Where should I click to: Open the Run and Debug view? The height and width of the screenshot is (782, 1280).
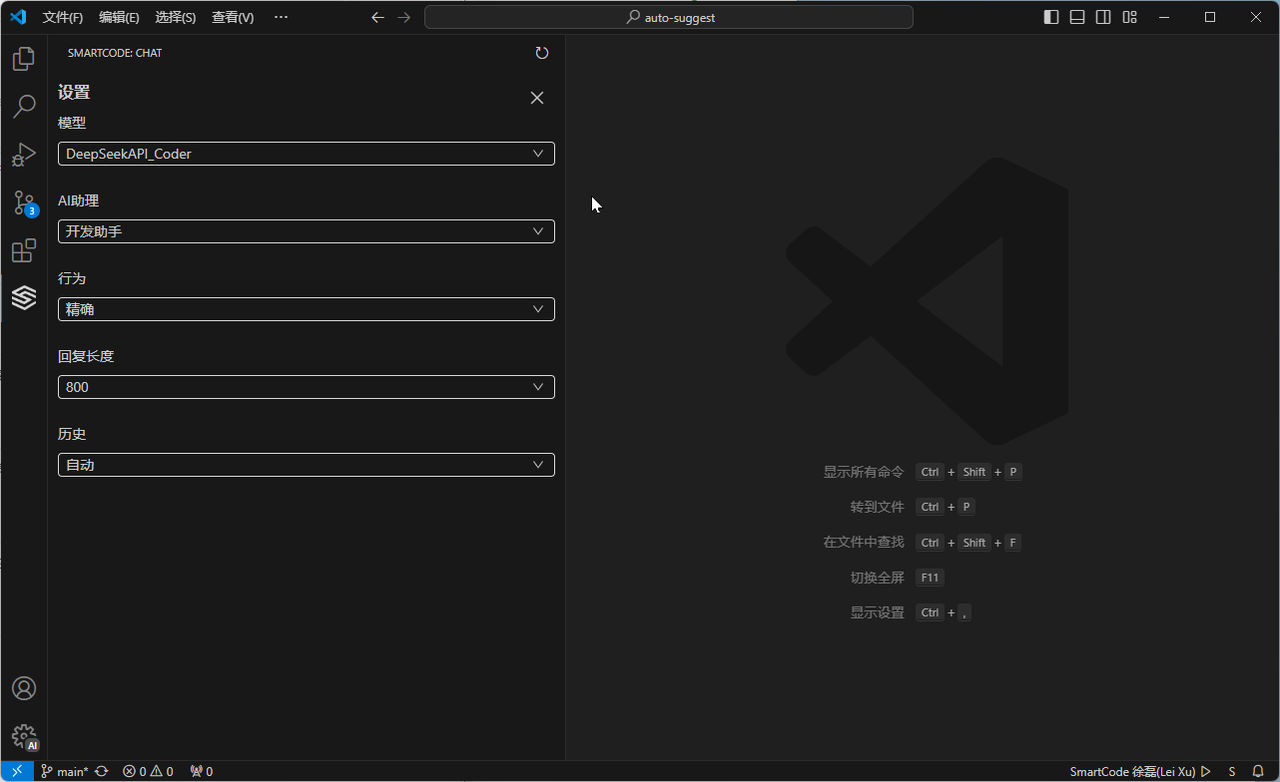[23, 155]
